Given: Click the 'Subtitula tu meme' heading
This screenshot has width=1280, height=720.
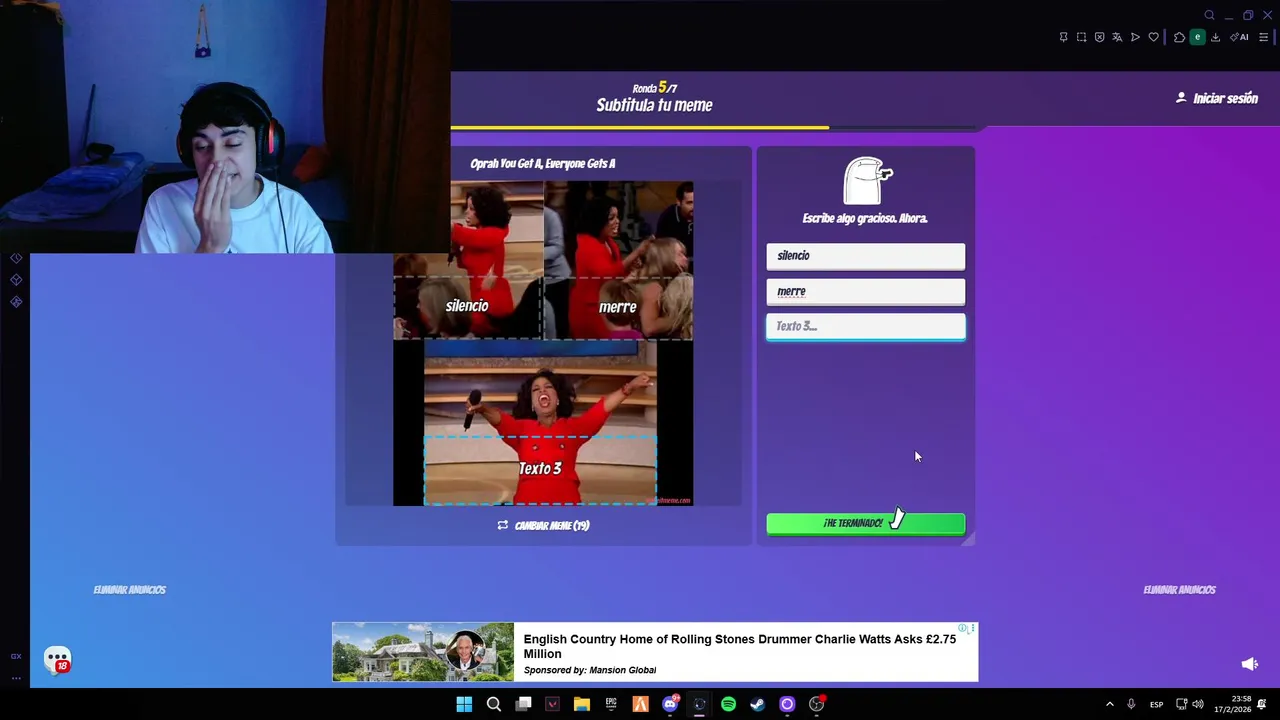Looking at the screenshot, I should pos(654,105).
